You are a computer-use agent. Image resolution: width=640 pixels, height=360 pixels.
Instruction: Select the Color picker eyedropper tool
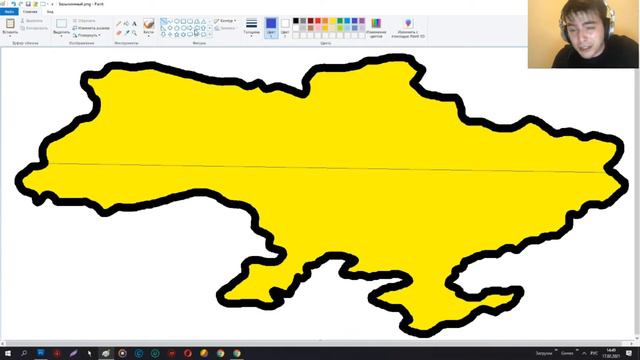127,33
